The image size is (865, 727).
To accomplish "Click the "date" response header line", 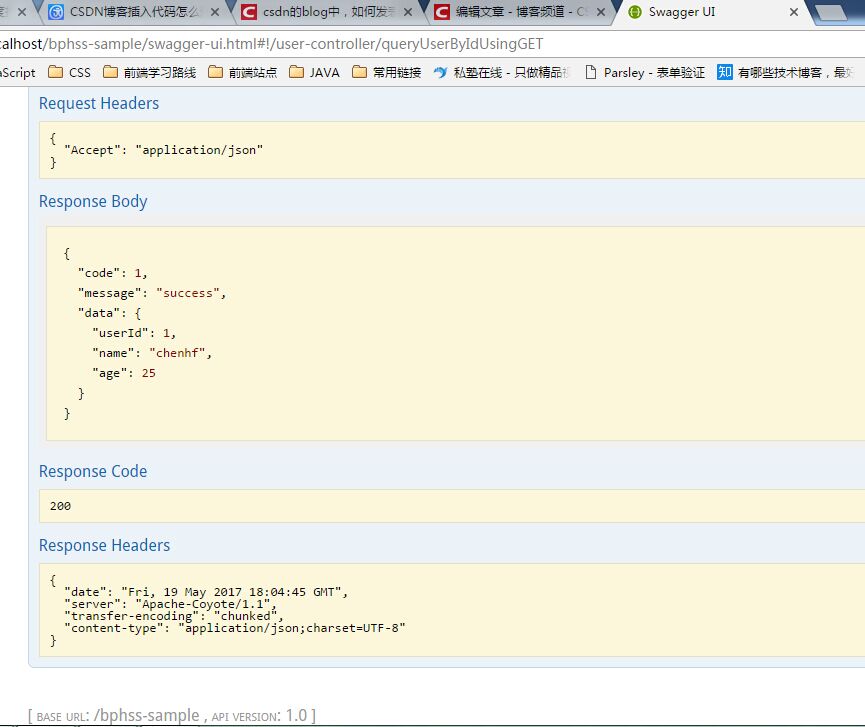I will (206, 592).
